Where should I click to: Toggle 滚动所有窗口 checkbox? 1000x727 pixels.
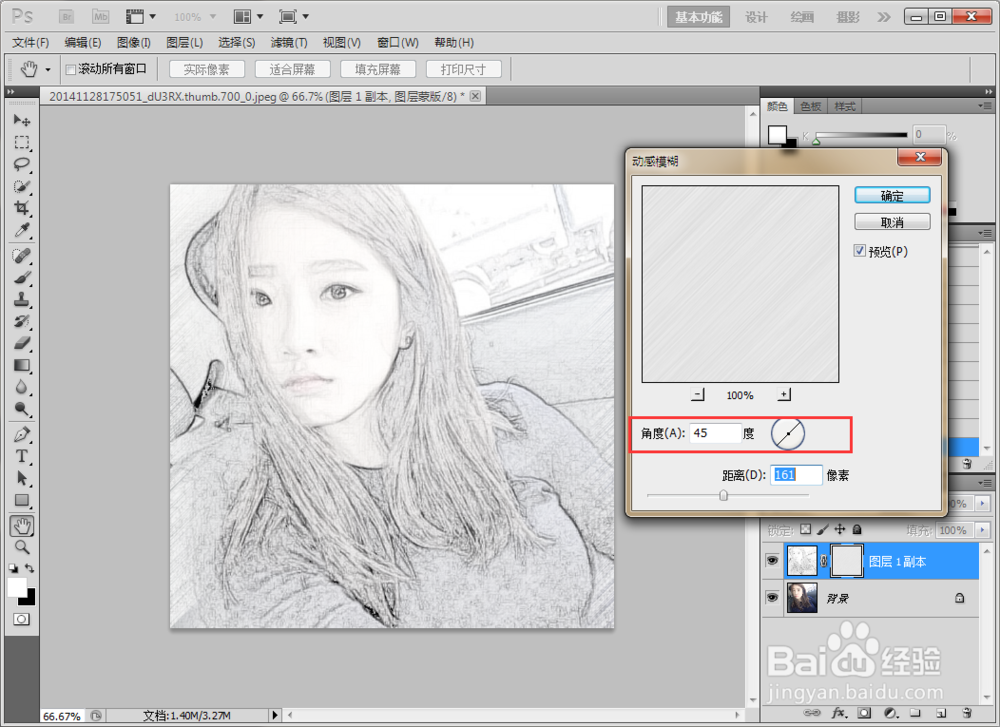click(71, 70)
